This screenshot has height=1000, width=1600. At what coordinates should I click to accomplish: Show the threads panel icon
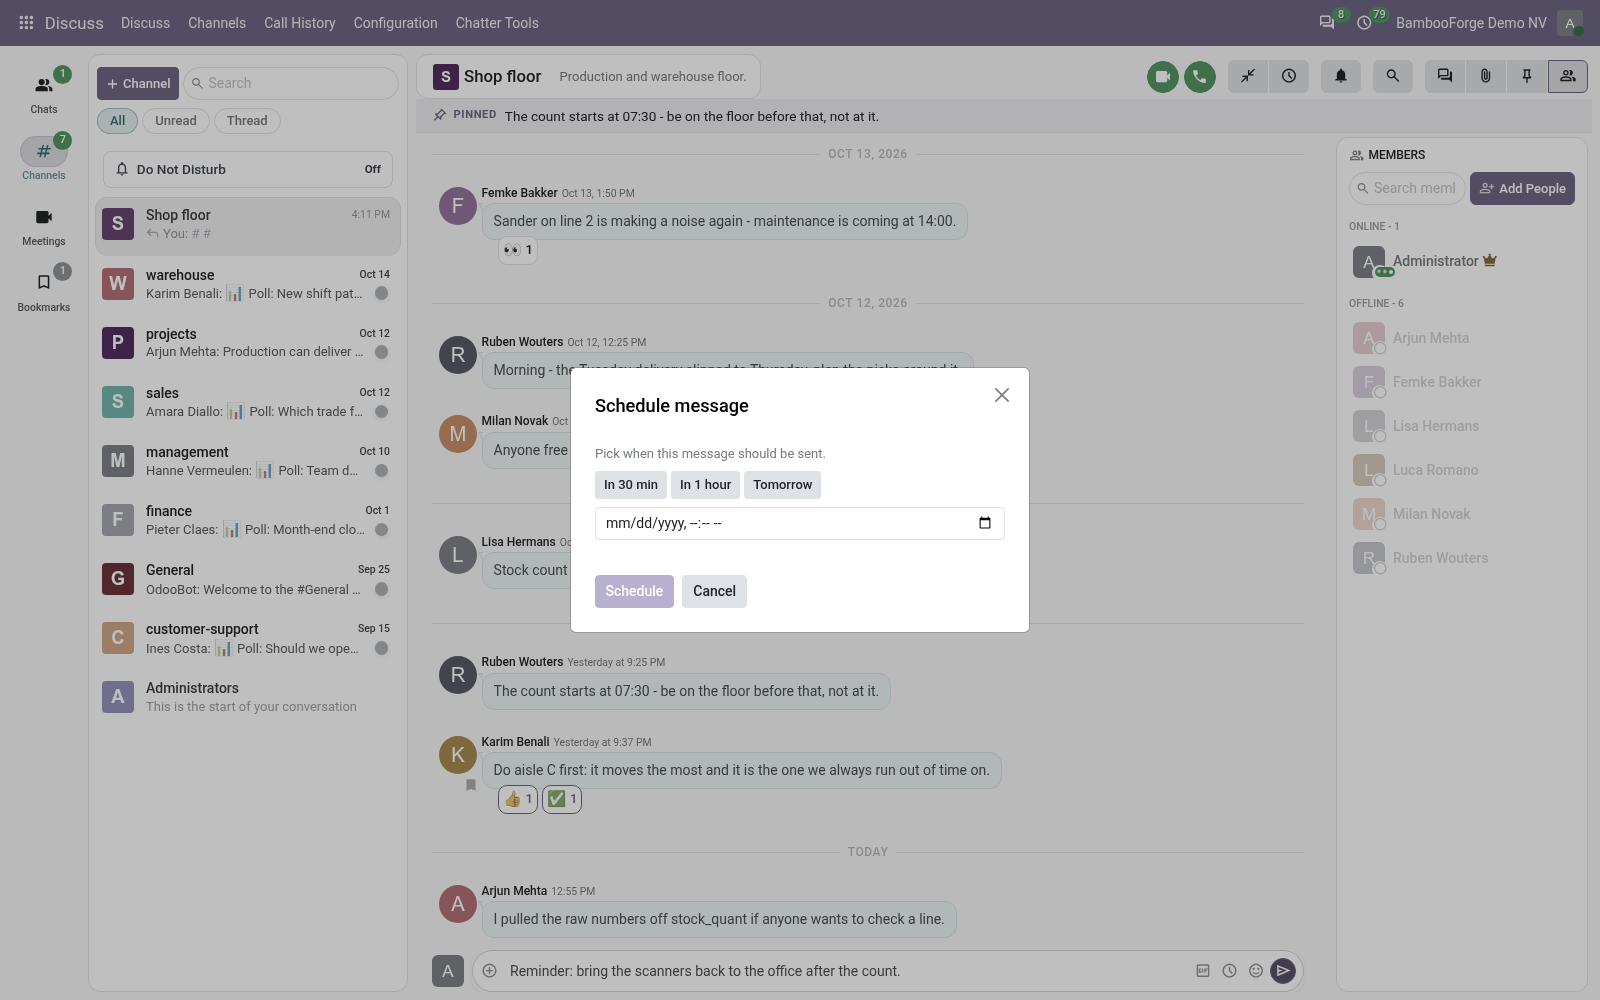[1445, 76]
